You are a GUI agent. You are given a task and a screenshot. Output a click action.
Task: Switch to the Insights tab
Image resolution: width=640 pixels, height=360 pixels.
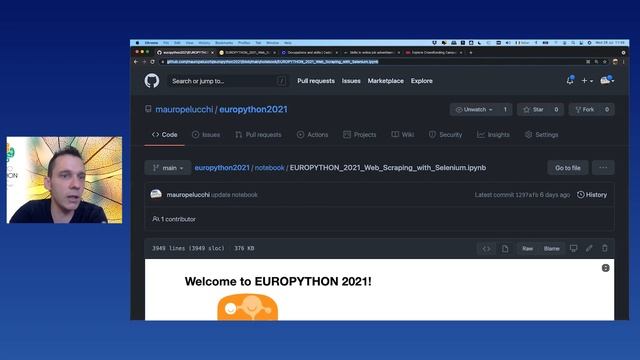click(493, 135)
